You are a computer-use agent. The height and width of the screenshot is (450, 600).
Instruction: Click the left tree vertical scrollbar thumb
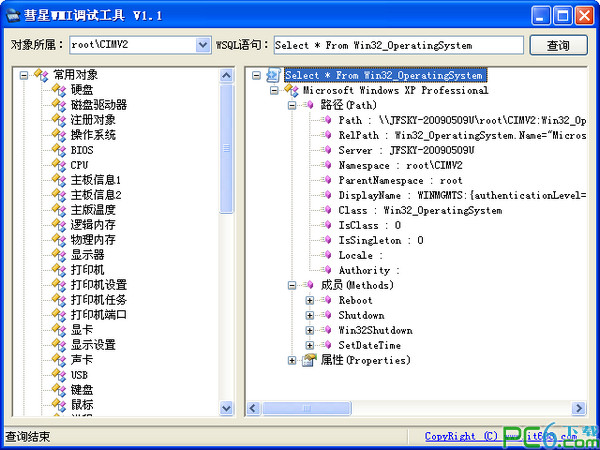tap(227, 148)
